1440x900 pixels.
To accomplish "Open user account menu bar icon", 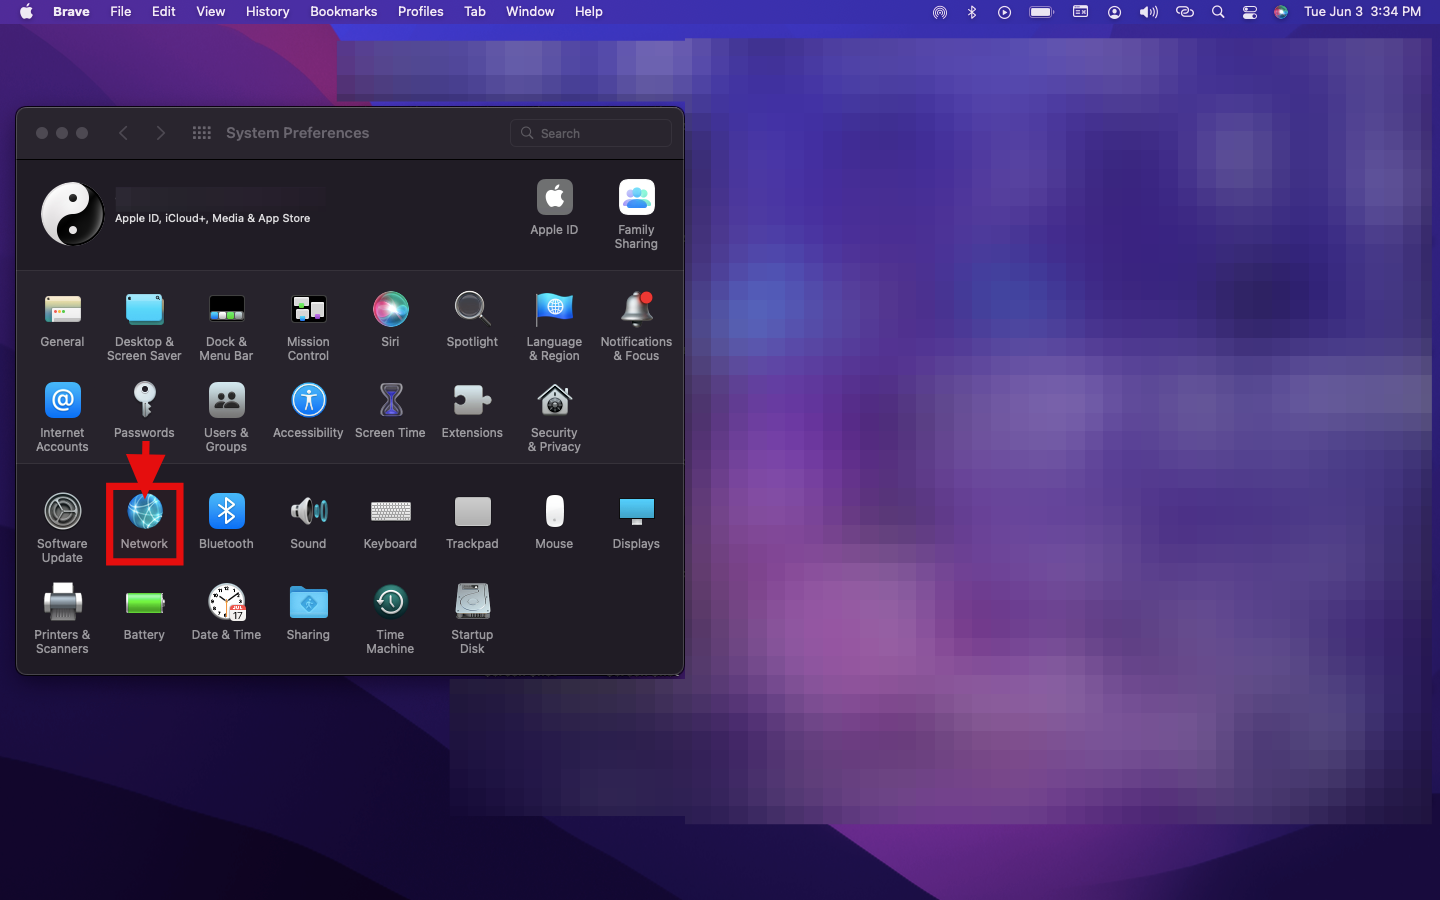I will pos(1114,12).
